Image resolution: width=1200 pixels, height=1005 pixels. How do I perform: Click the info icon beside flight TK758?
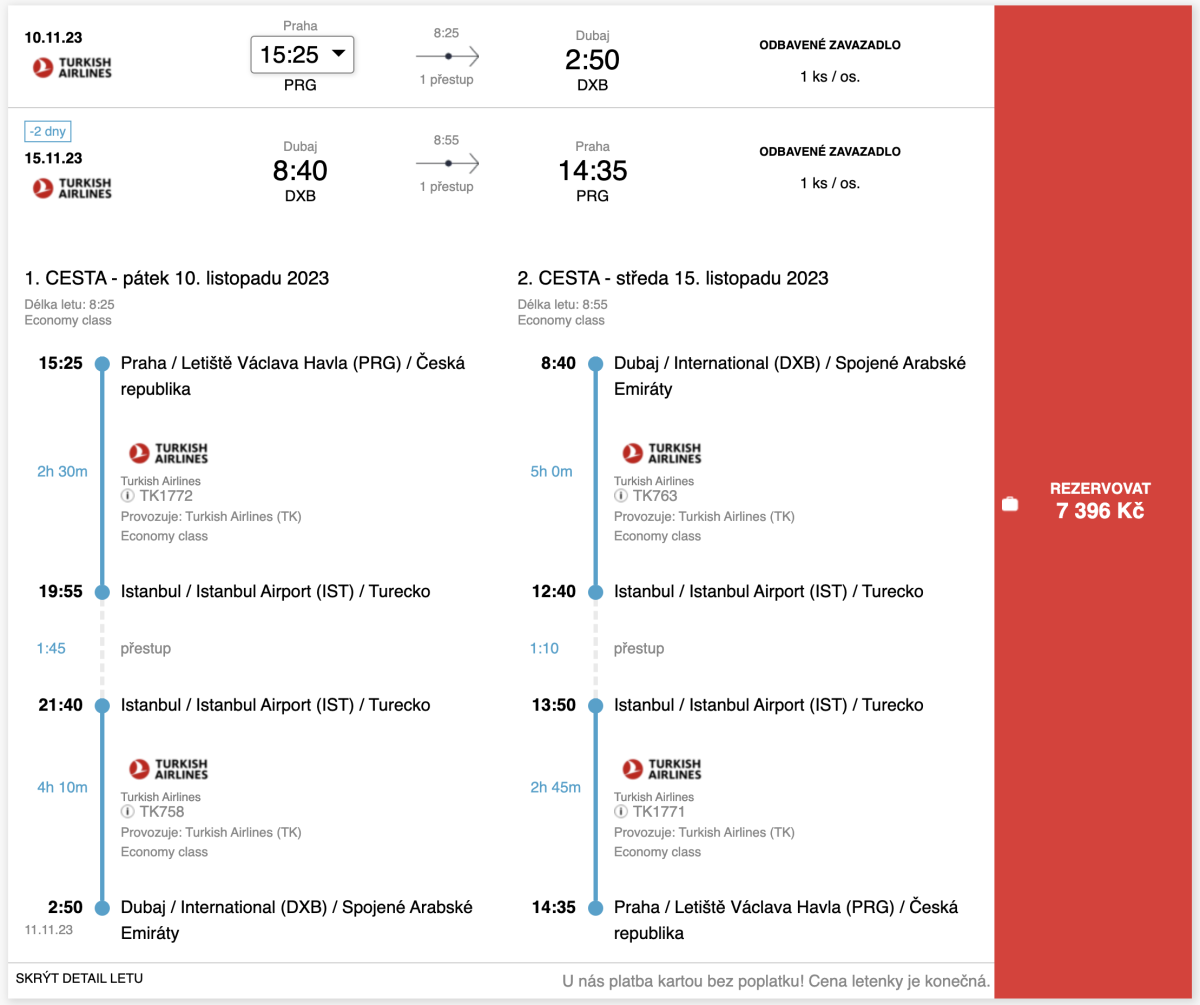coord(127,812)
